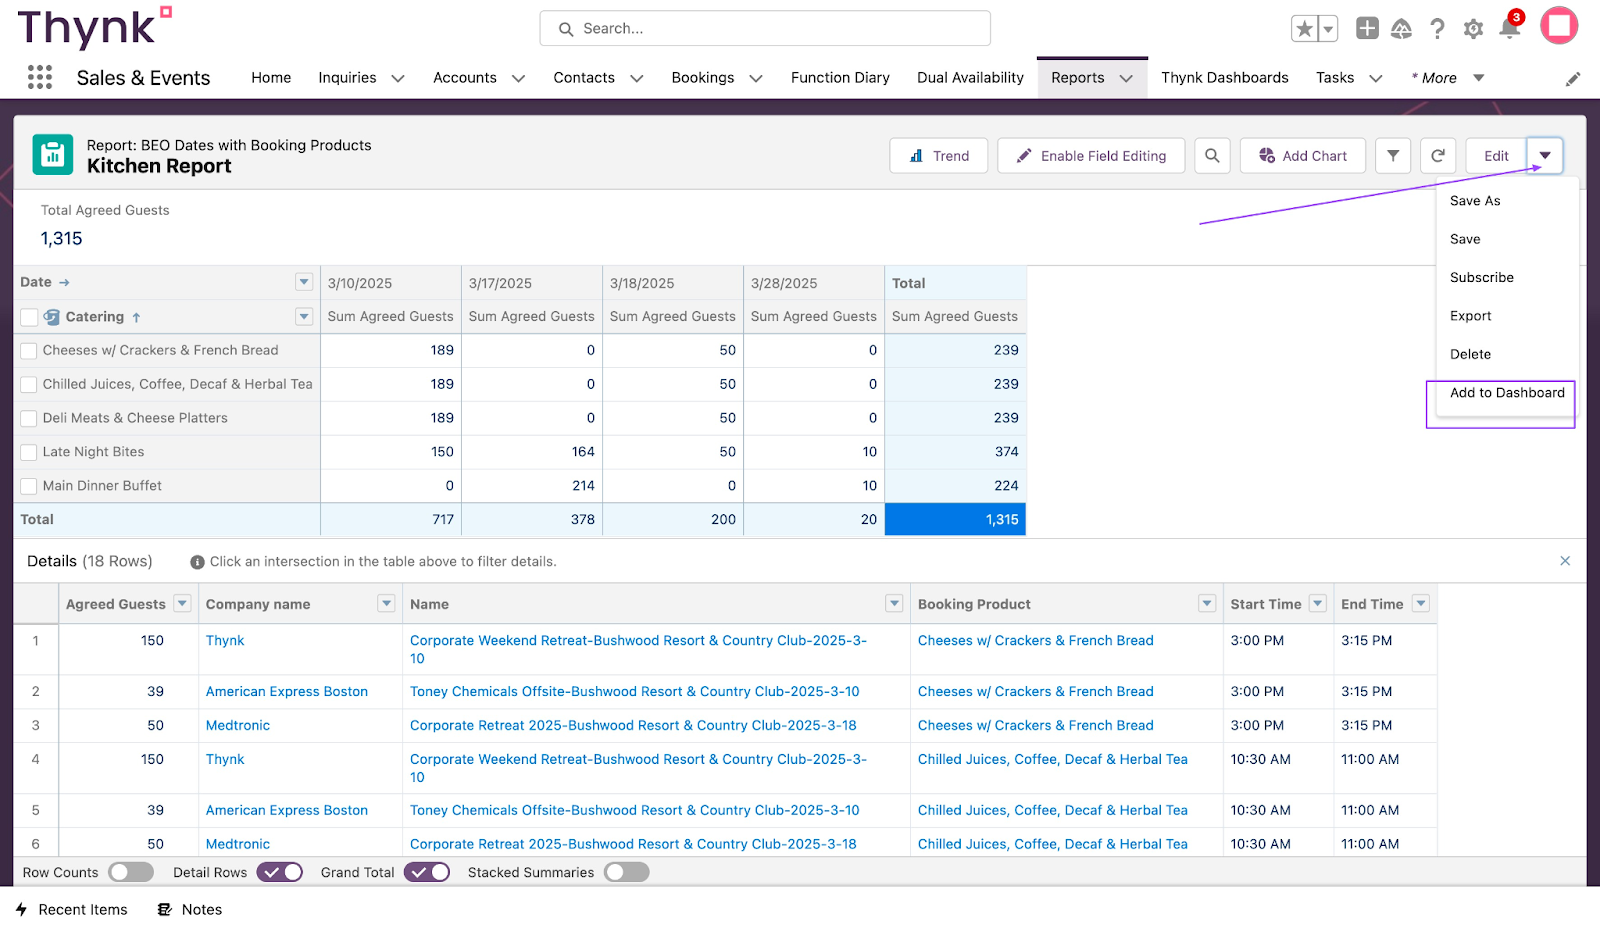Refresh the report with the reload icon
This screenshot has height=932, width=1600.
1438,156
